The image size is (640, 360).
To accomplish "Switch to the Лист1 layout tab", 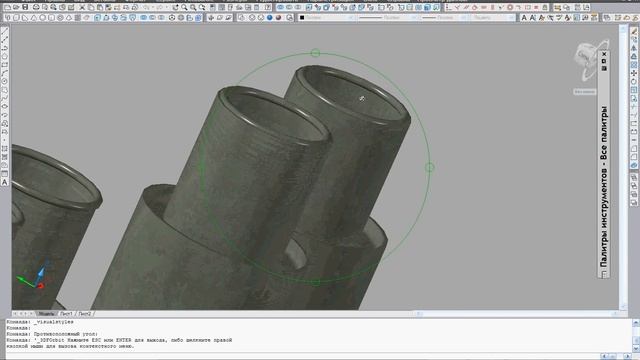I will 66,313.
